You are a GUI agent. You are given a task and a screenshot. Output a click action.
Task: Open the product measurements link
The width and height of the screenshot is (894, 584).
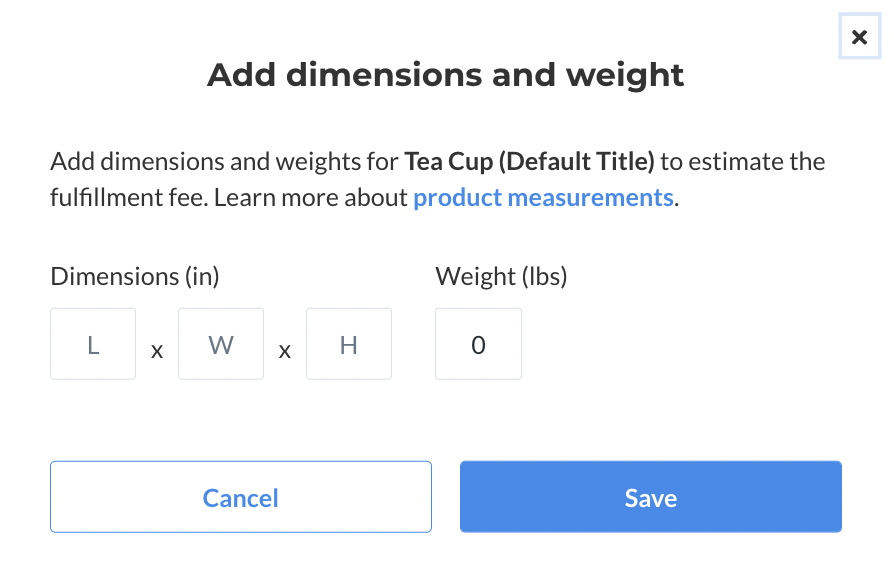click(543, 197)
